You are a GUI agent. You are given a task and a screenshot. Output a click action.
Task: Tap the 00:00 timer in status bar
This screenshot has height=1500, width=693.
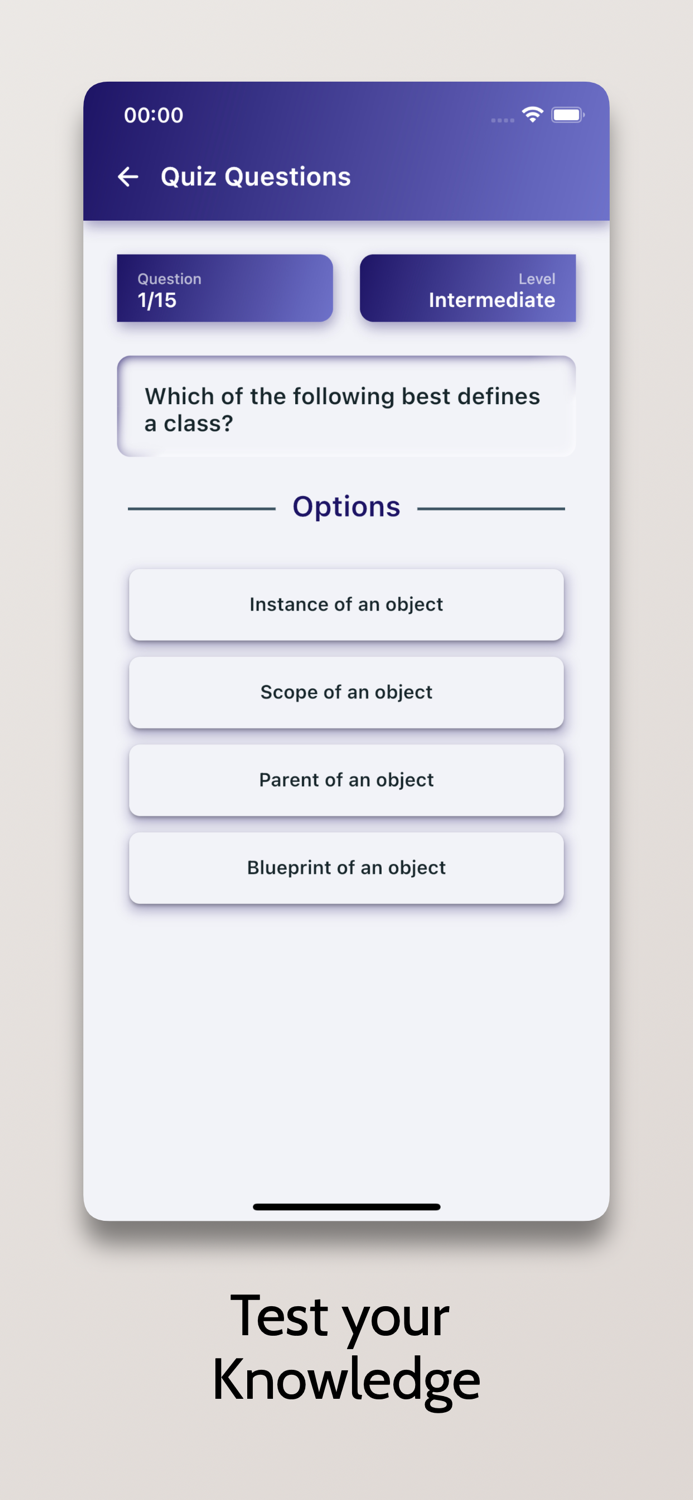pyautogui.click(x=154, y=116)
